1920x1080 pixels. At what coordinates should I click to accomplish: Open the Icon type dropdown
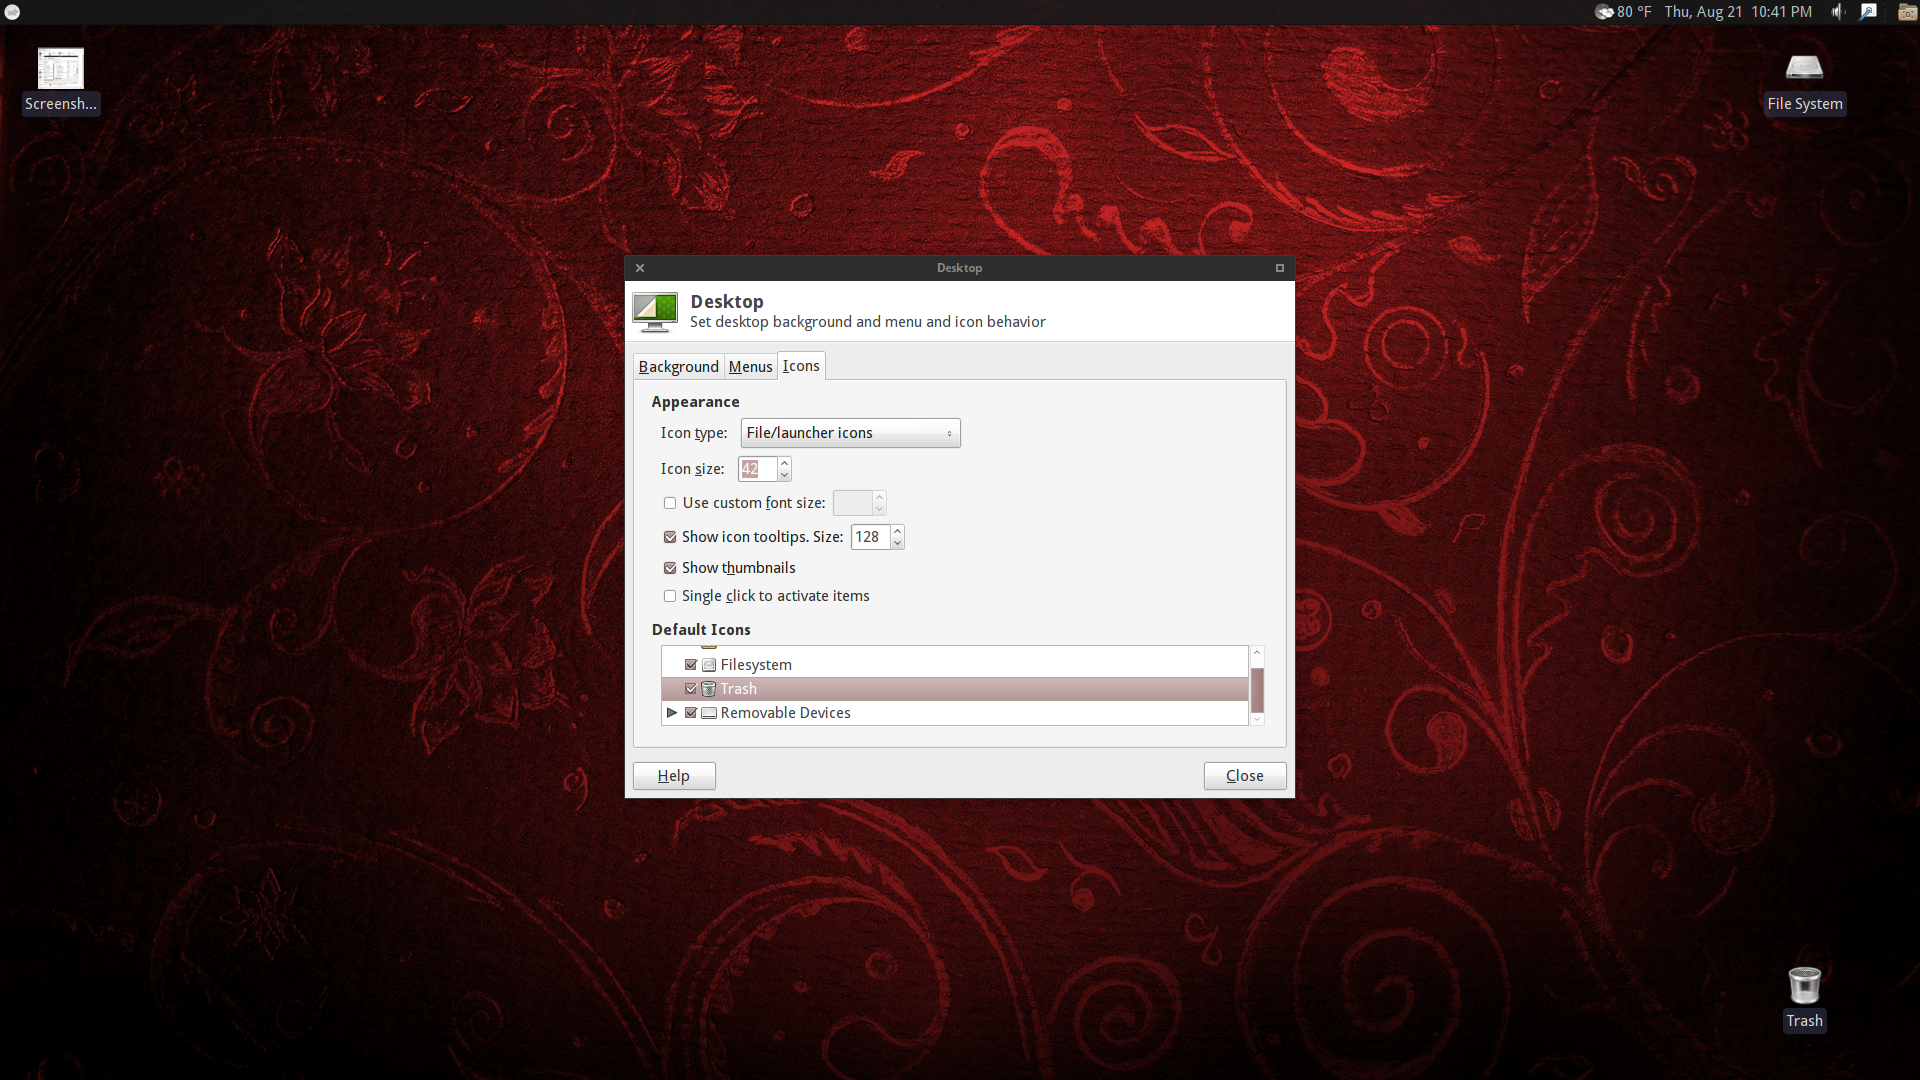coord(850,433)
